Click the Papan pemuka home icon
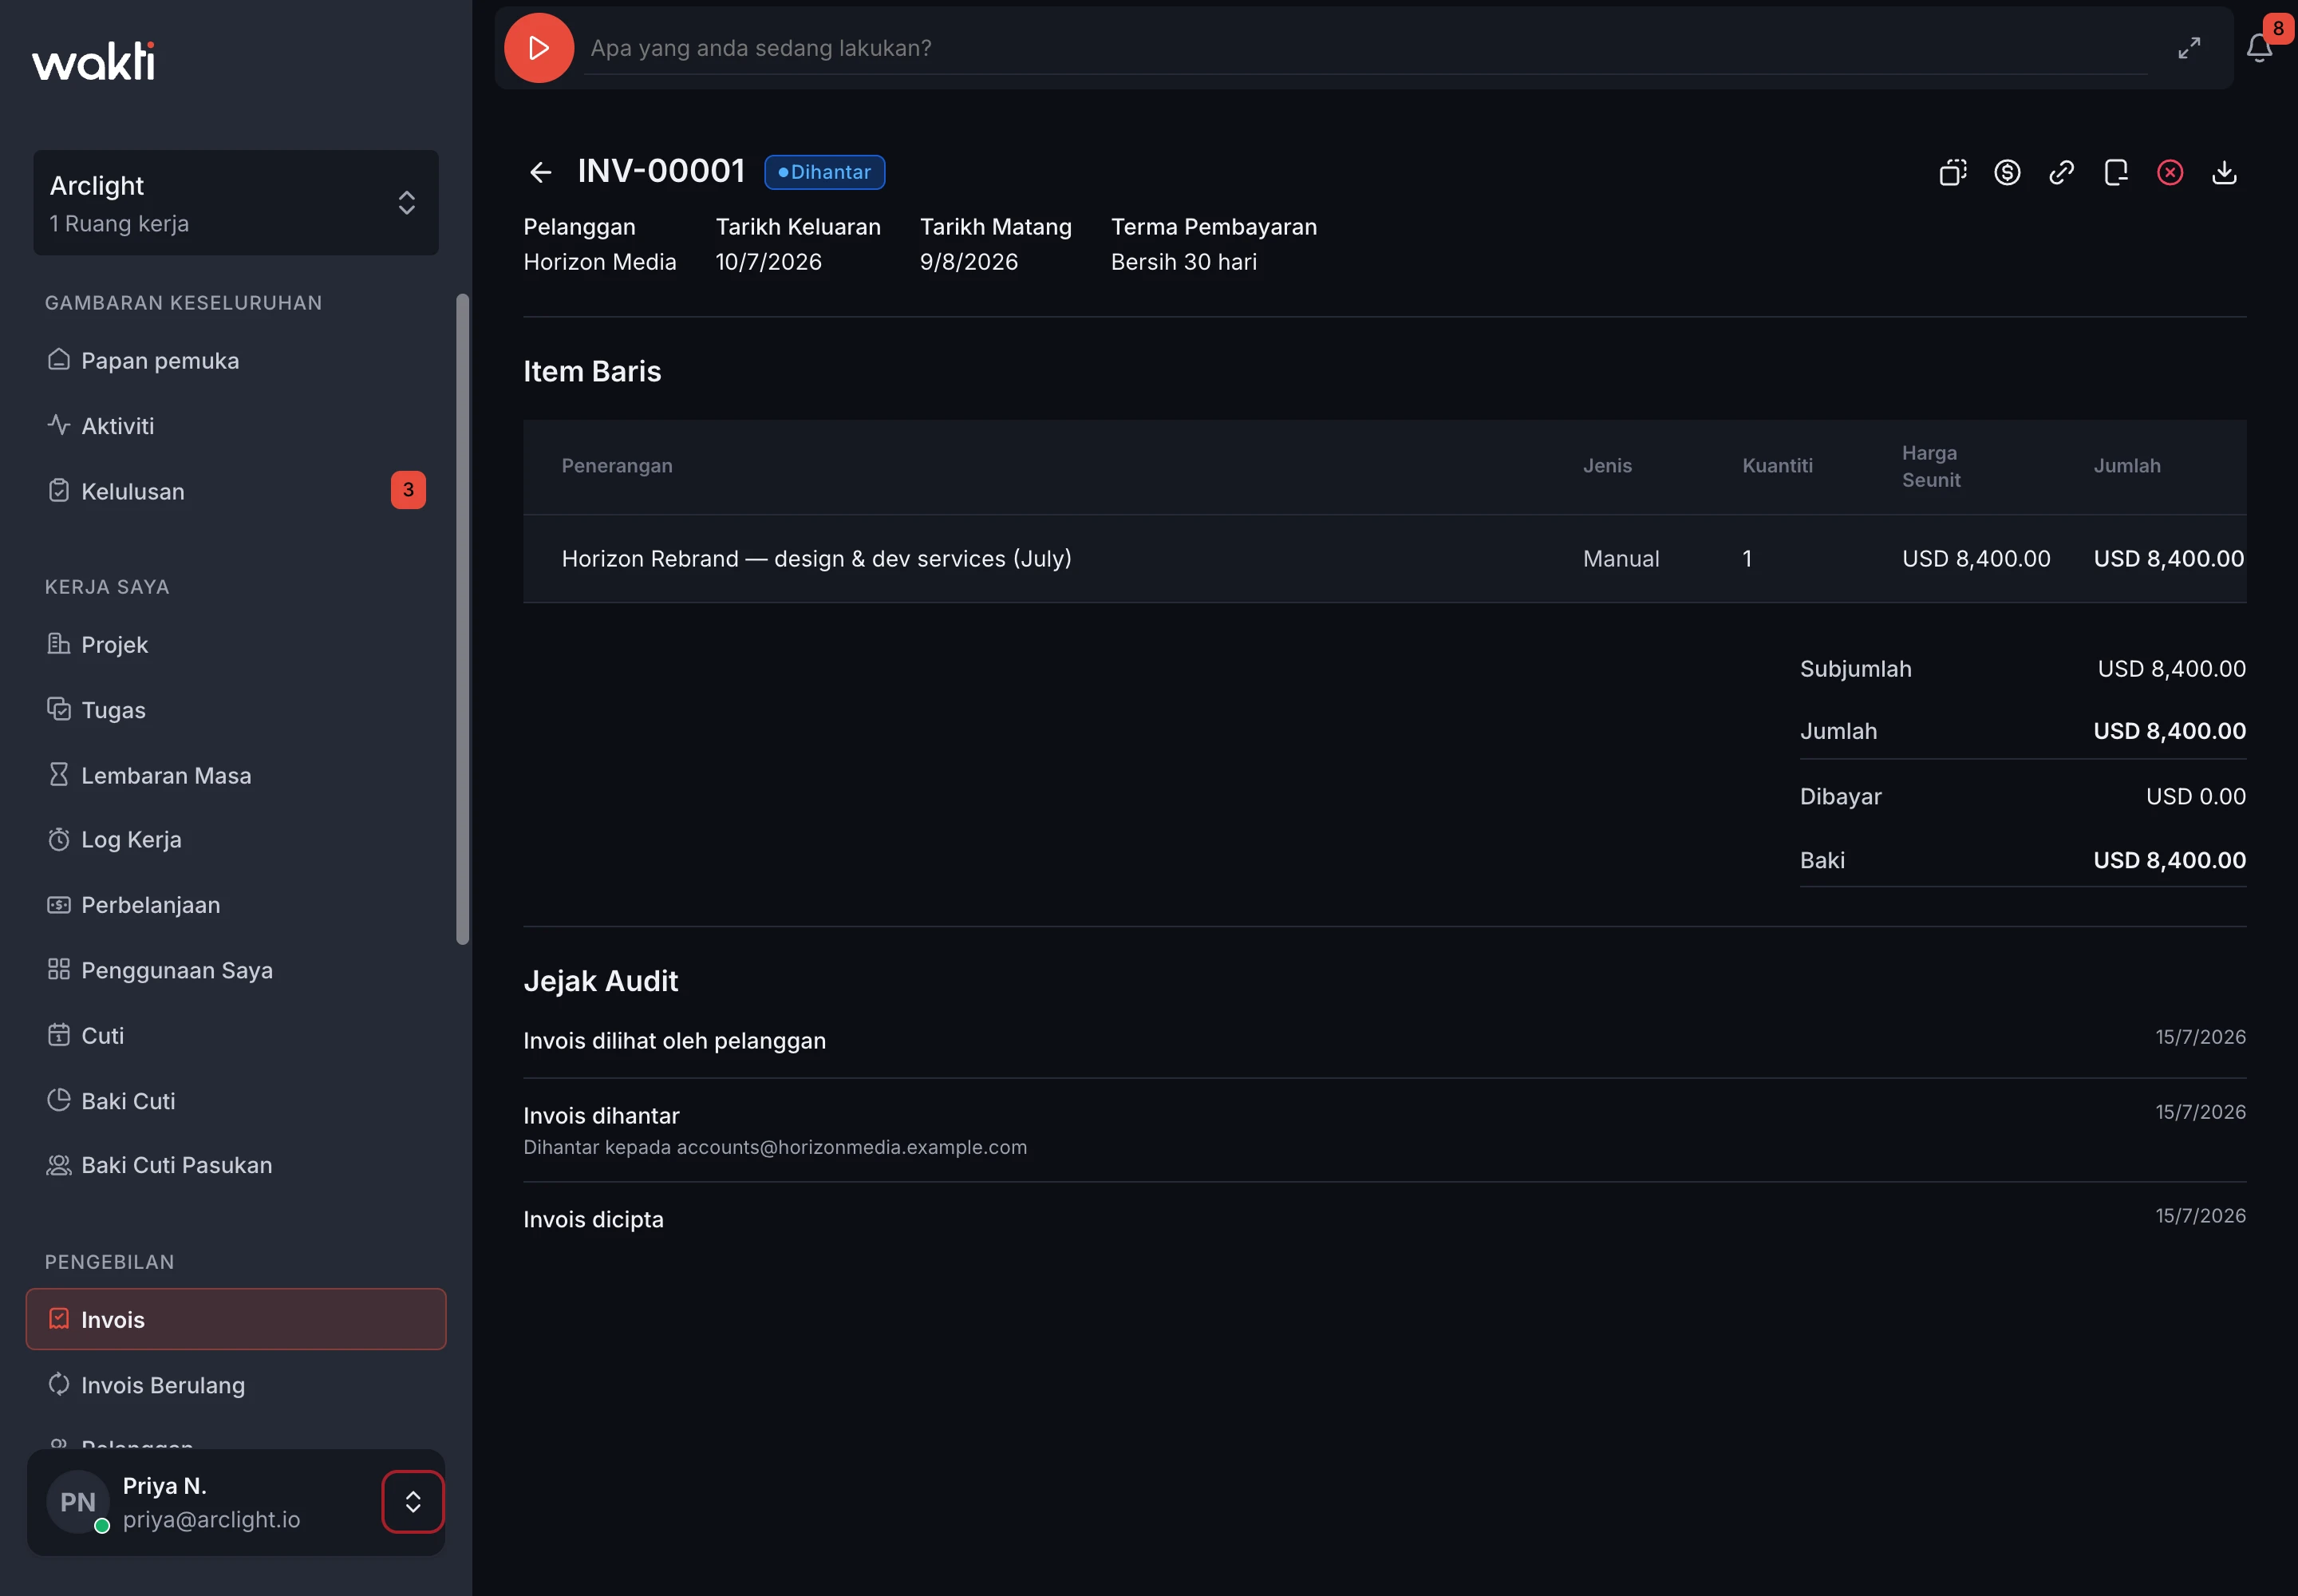The image size is (2298, 1596). click(x=59, y=359)
